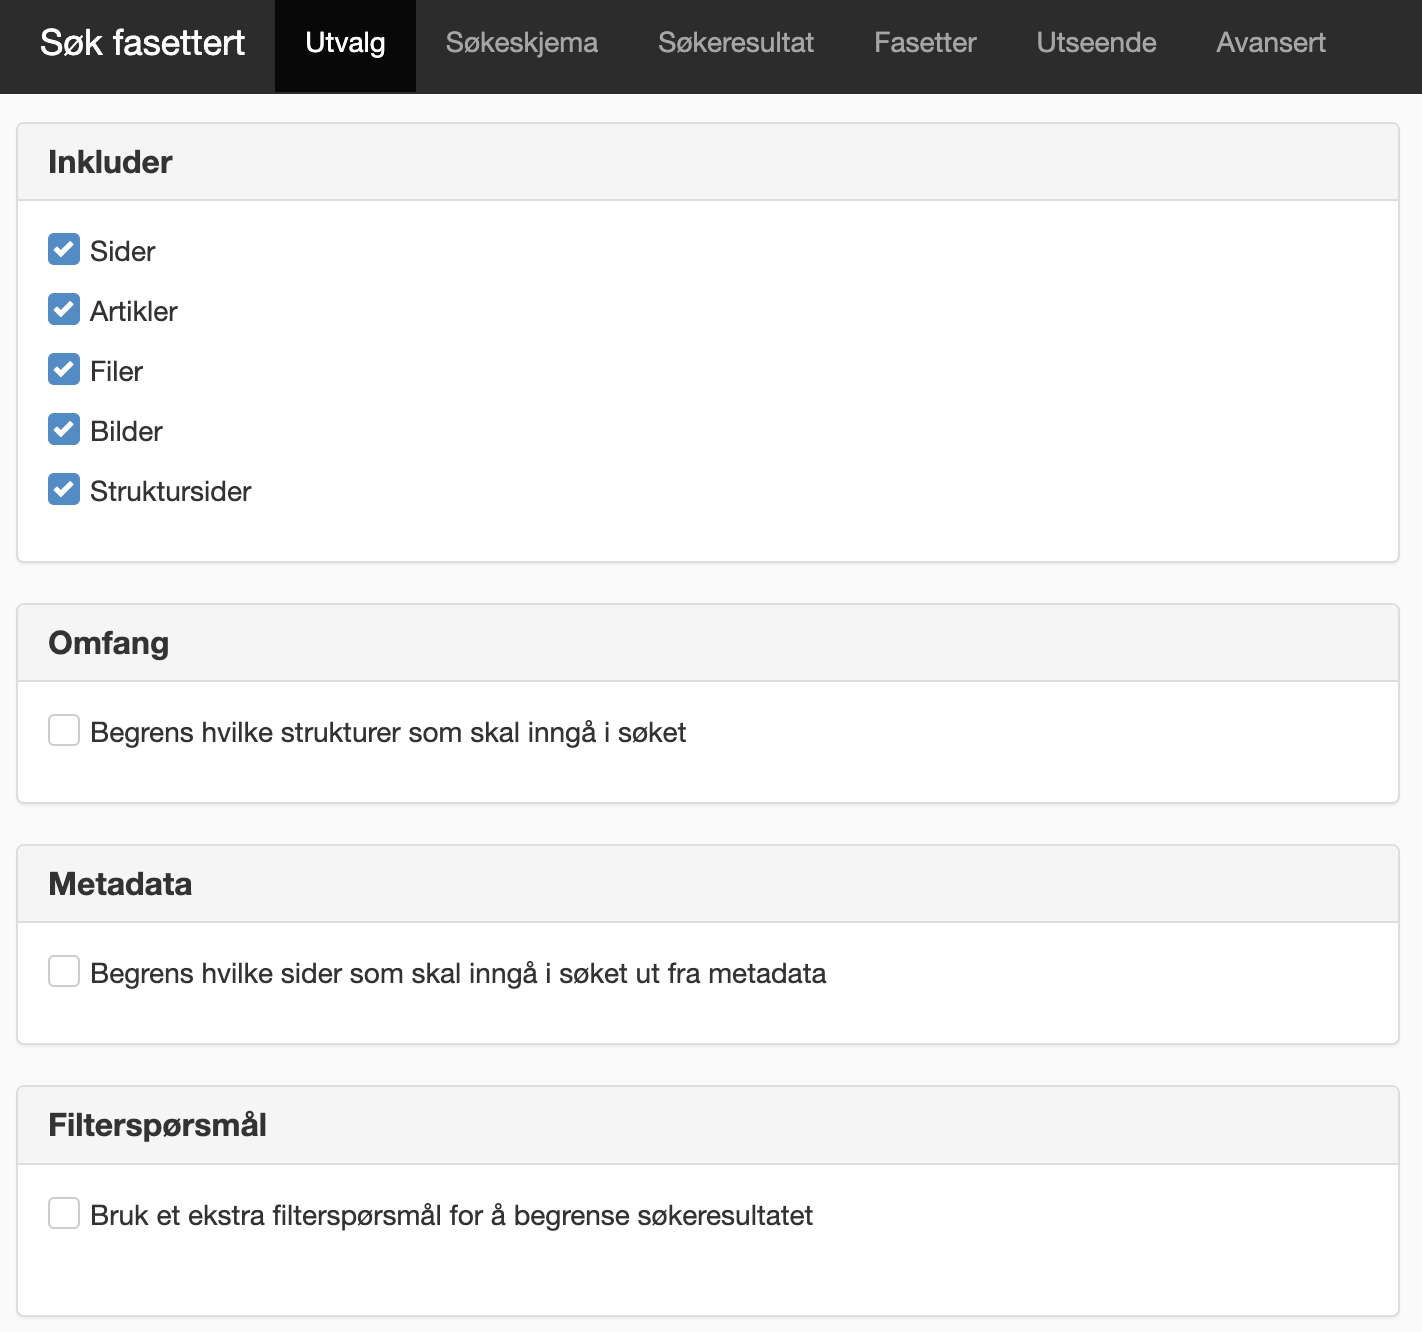Untick the Struktursider checkbox
Viewport: 1422px width, 1332px height.
64,489
